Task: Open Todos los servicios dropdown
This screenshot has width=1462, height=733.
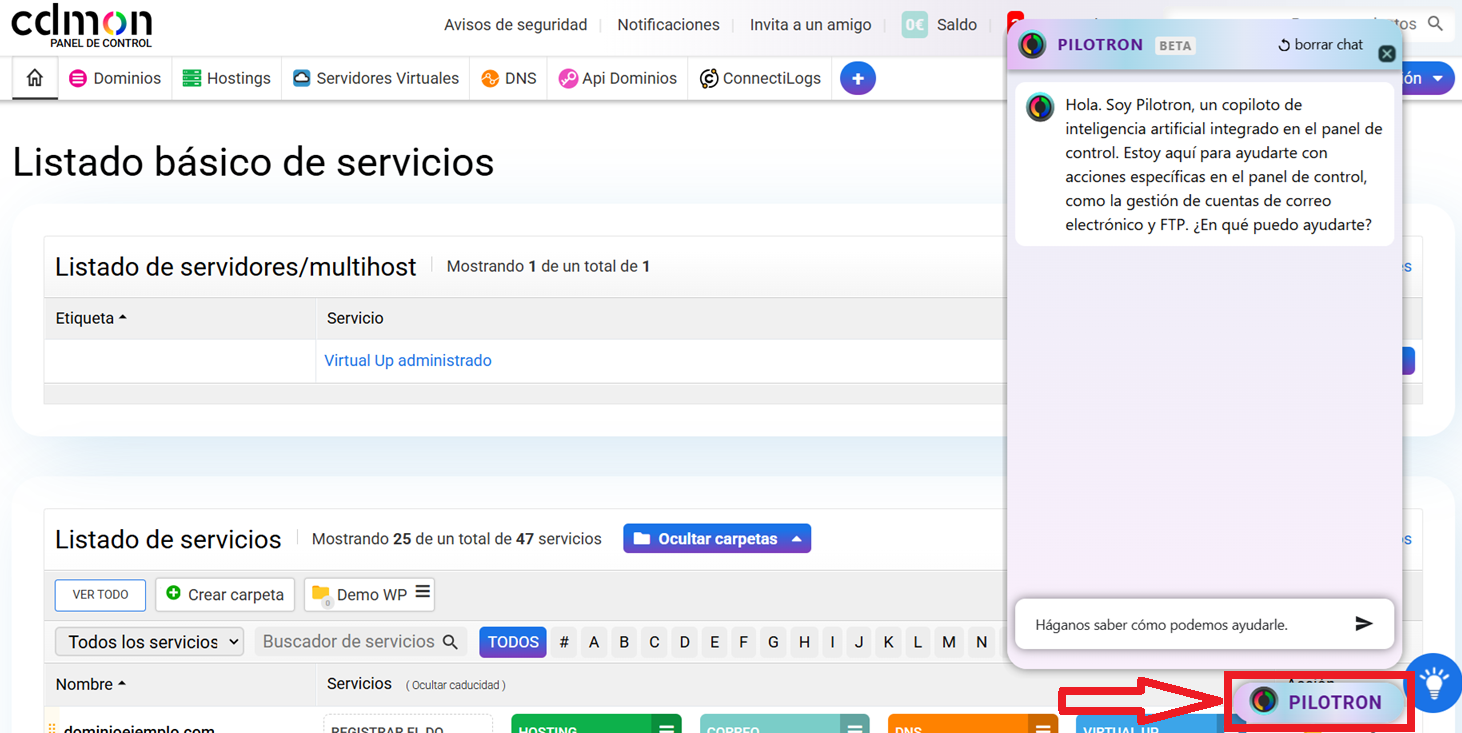Action: point(149,642)
